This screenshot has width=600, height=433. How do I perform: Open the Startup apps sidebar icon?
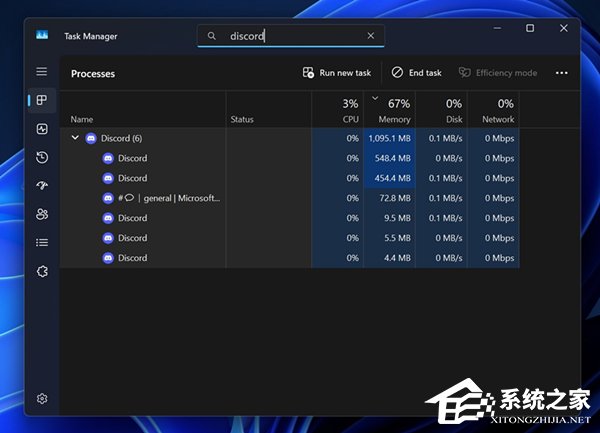(42, 186)
